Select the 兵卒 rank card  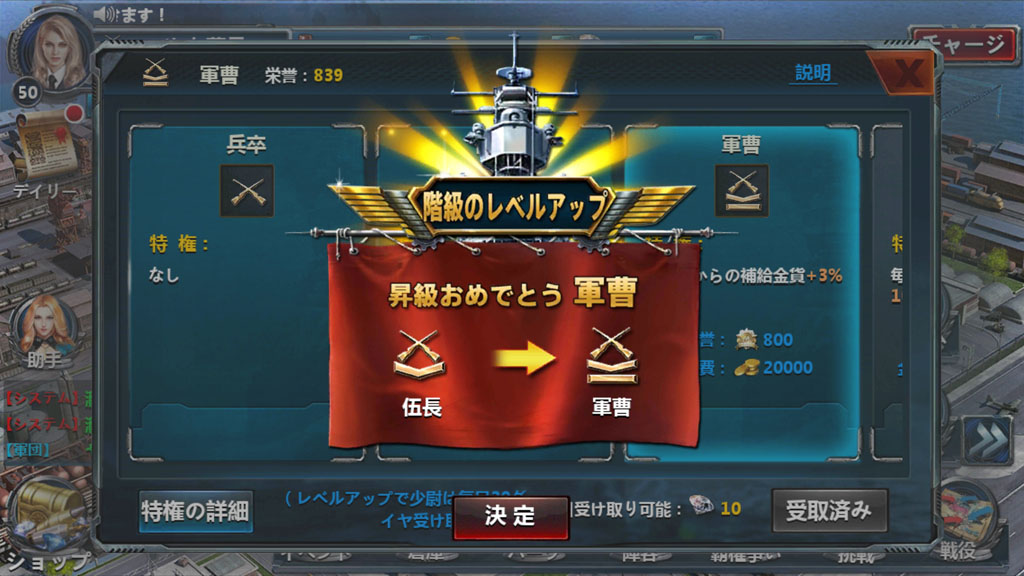pyautogui.click(x=247, y=293)
